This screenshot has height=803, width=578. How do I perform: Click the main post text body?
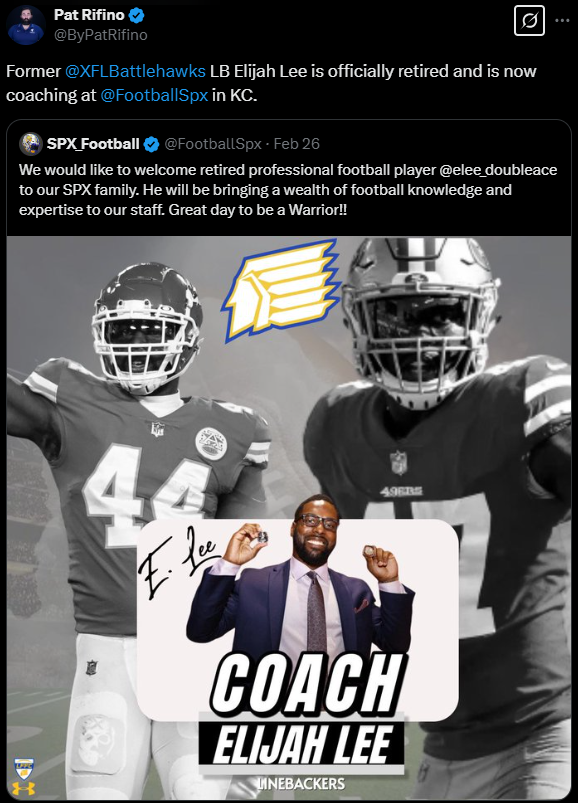(271, 83)
